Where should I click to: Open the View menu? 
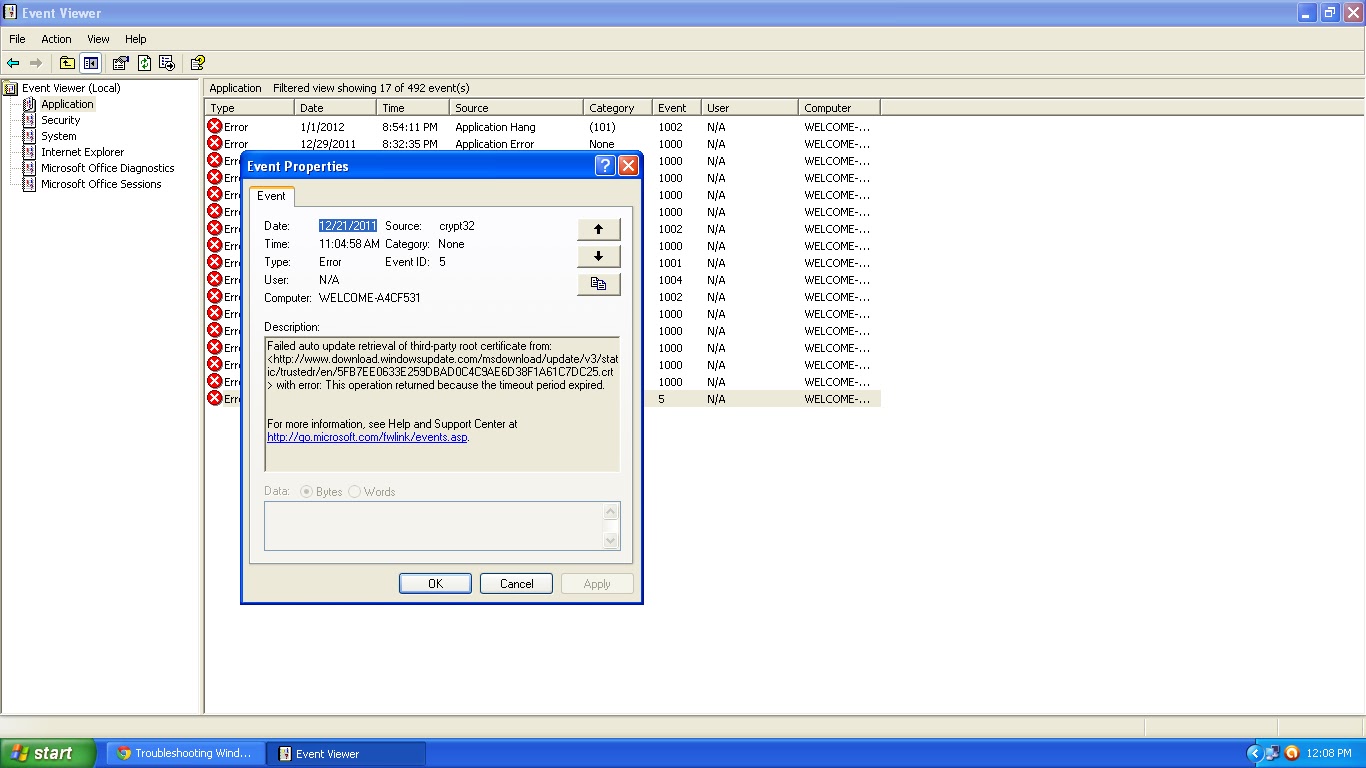98,39
